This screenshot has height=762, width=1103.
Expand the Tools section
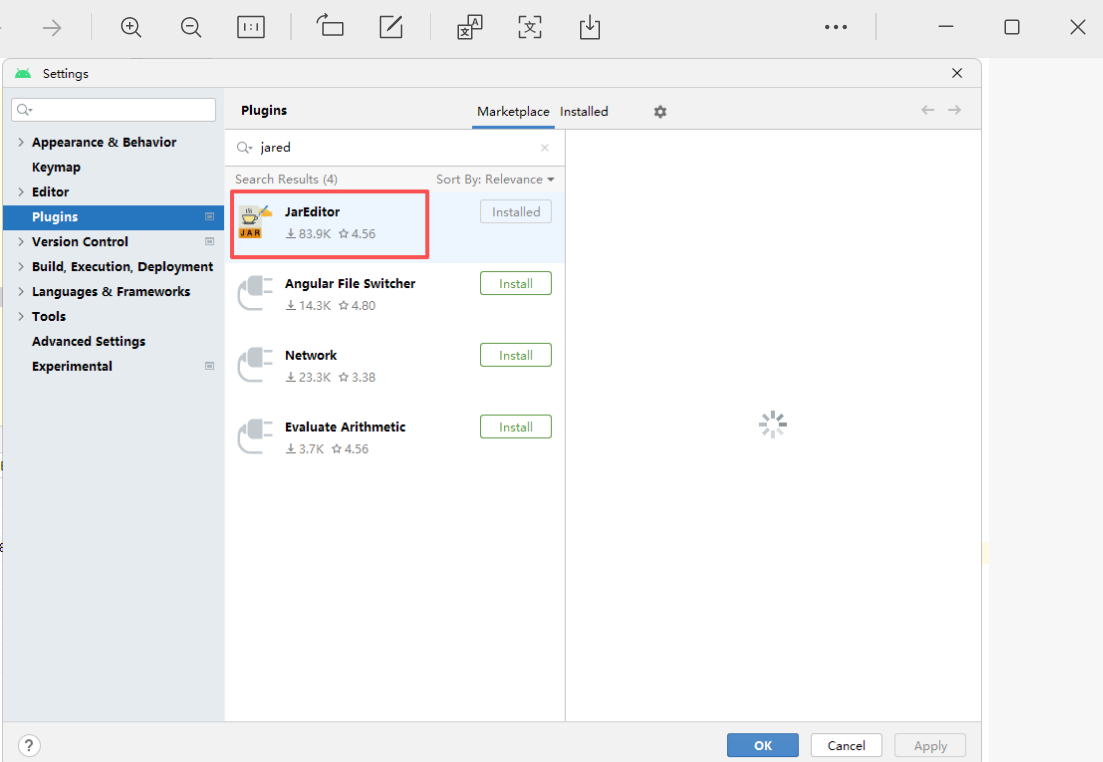click(x=21, y=317)
